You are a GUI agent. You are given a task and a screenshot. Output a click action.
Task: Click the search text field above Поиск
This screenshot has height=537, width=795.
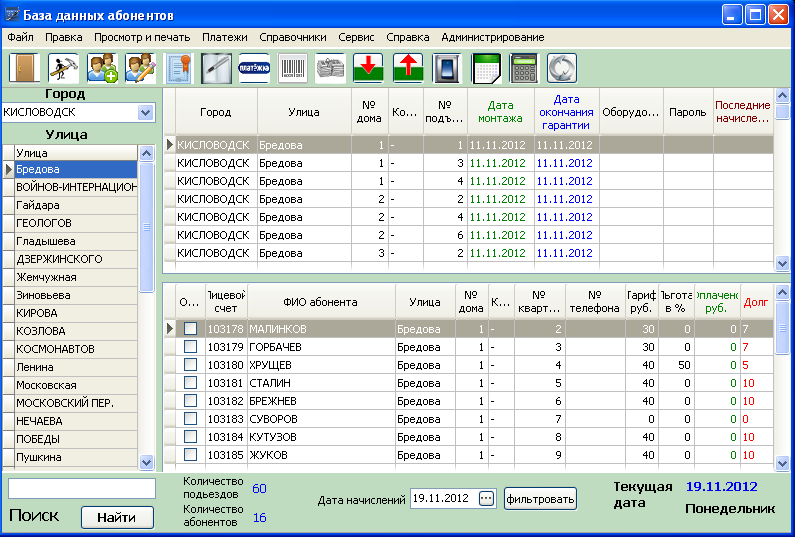click(82, 489)
